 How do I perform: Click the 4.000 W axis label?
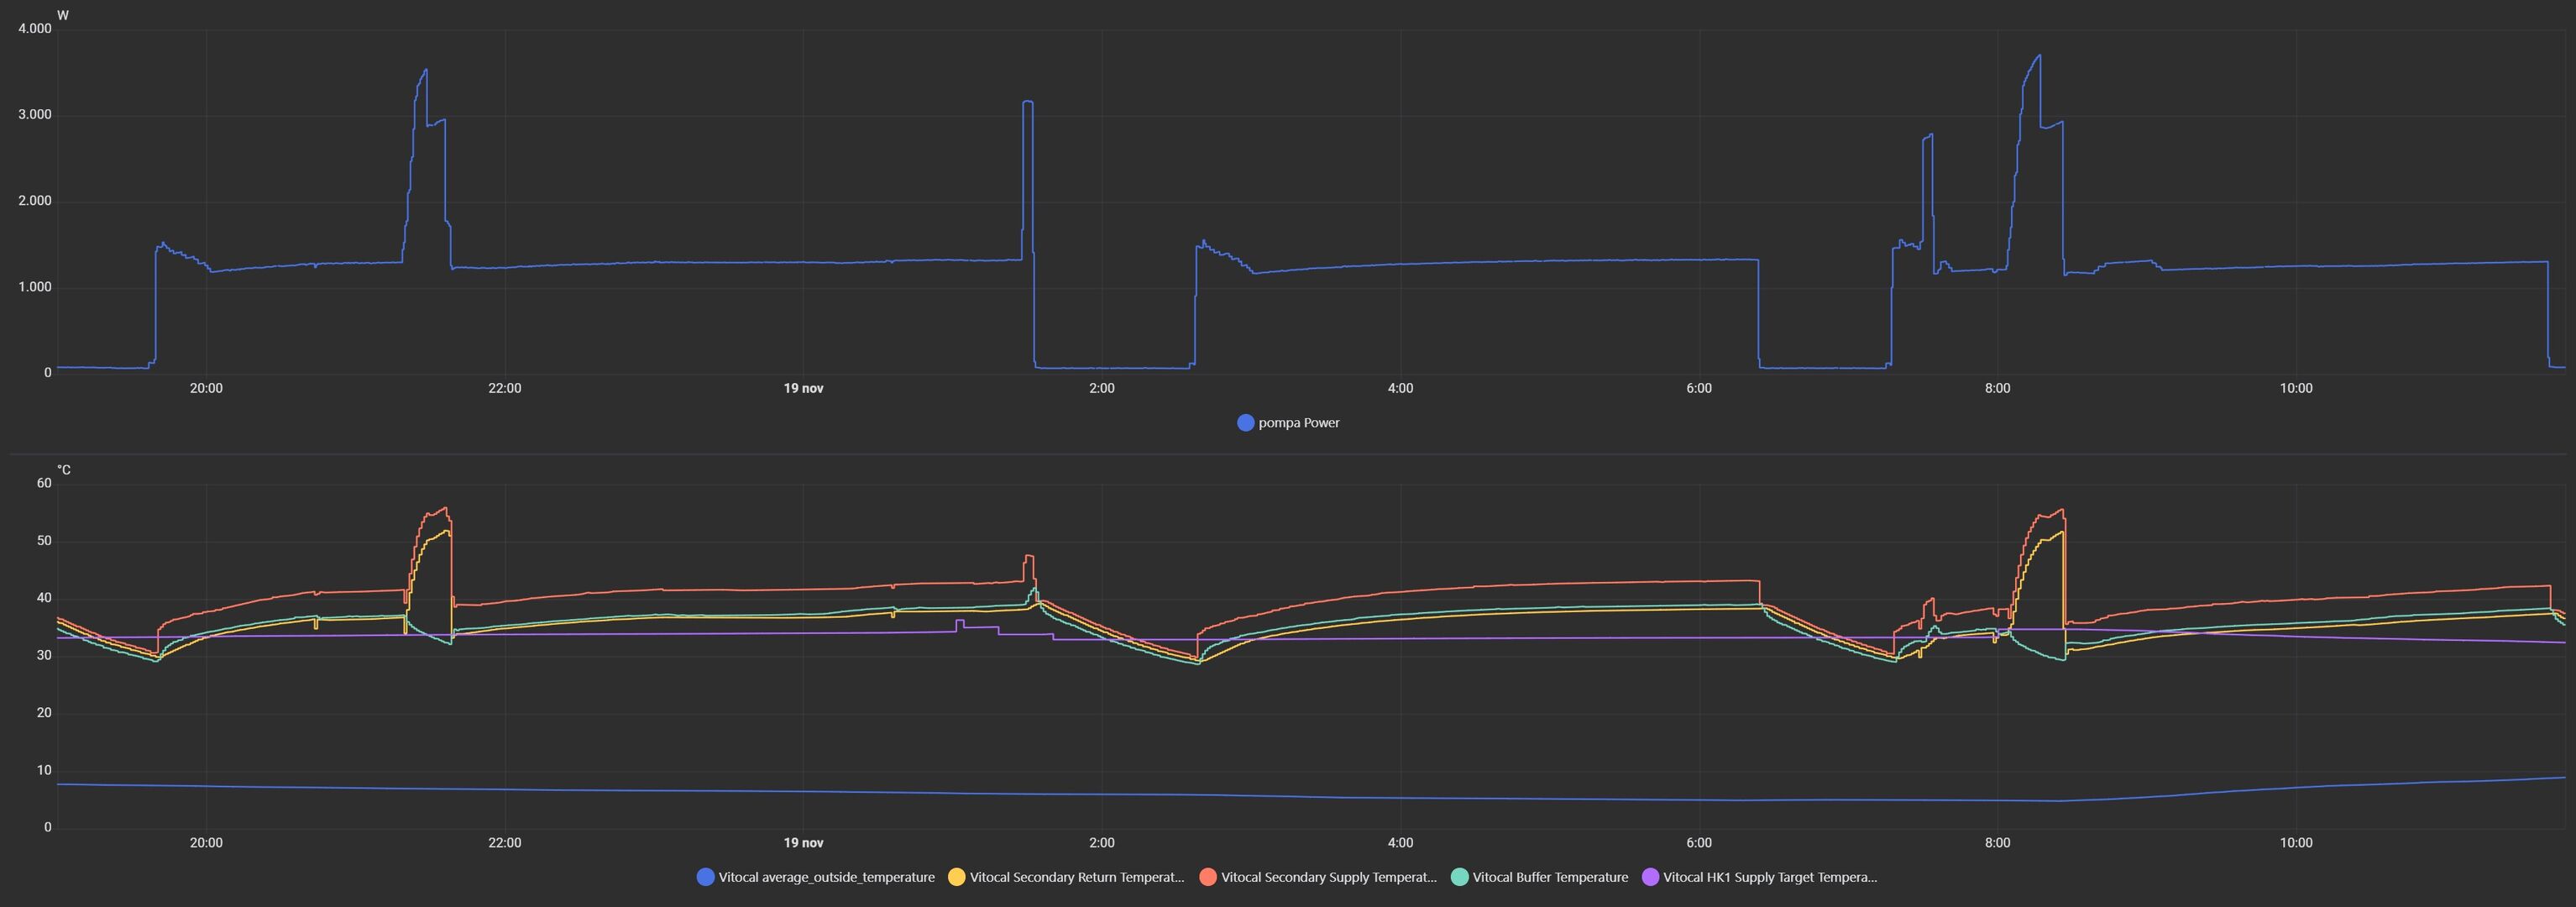(x=35, y=29)
